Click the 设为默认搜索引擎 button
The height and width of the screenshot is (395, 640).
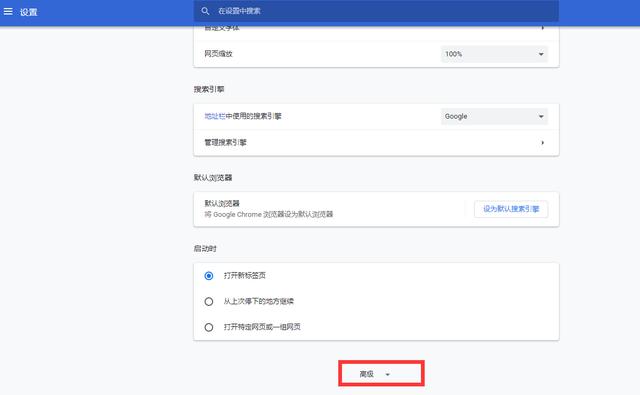pos(511,209)
